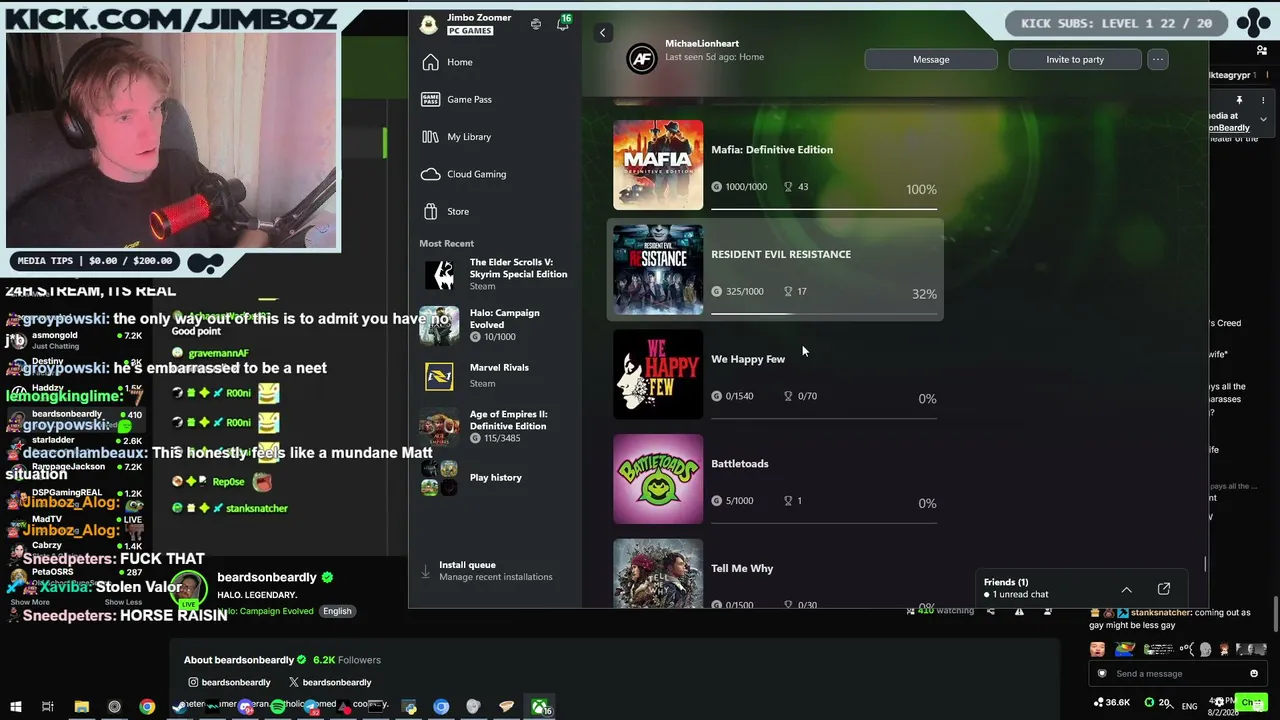Click the Tell Me Why title text
The width and height of the screenshot is (1280, 720).
[x=742, y=569]
